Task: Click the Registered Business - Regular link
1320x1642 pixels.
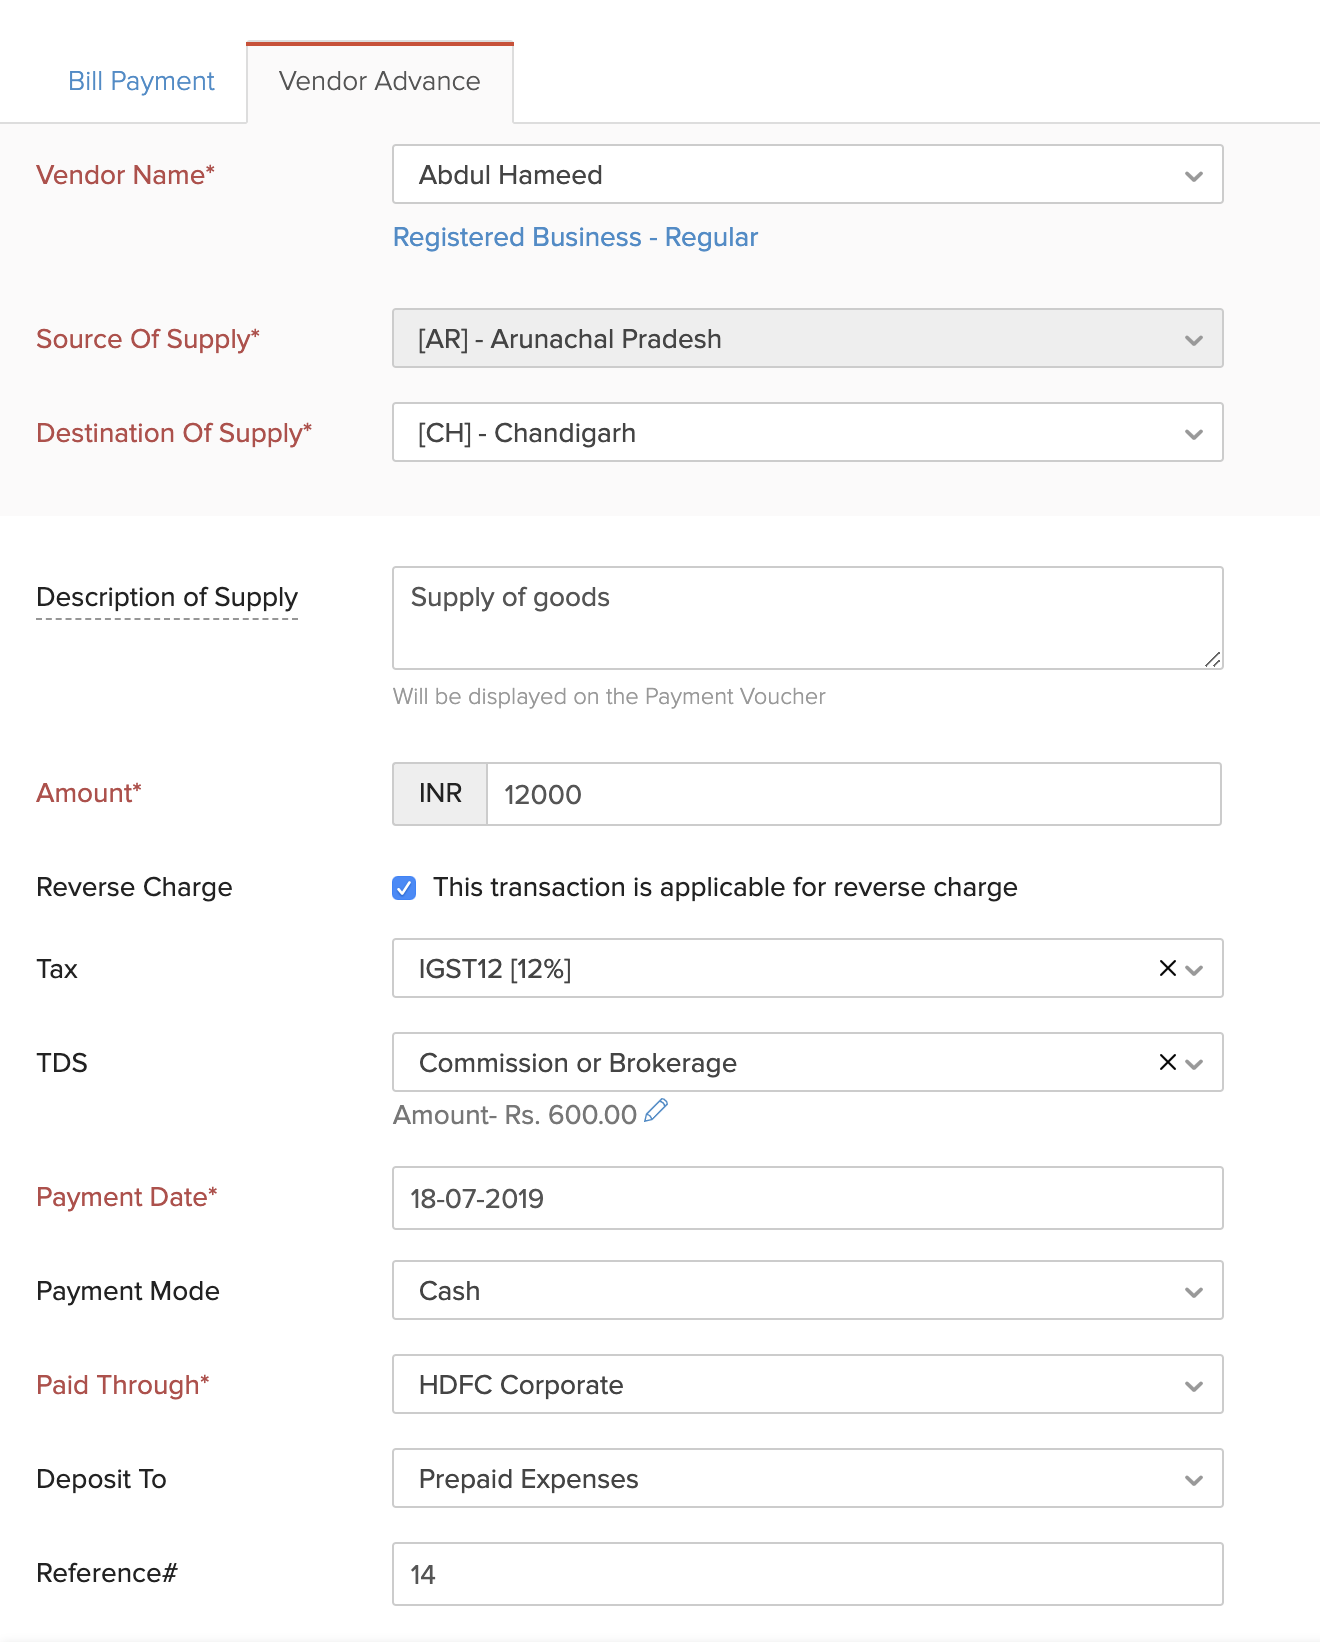Action: 575,237
